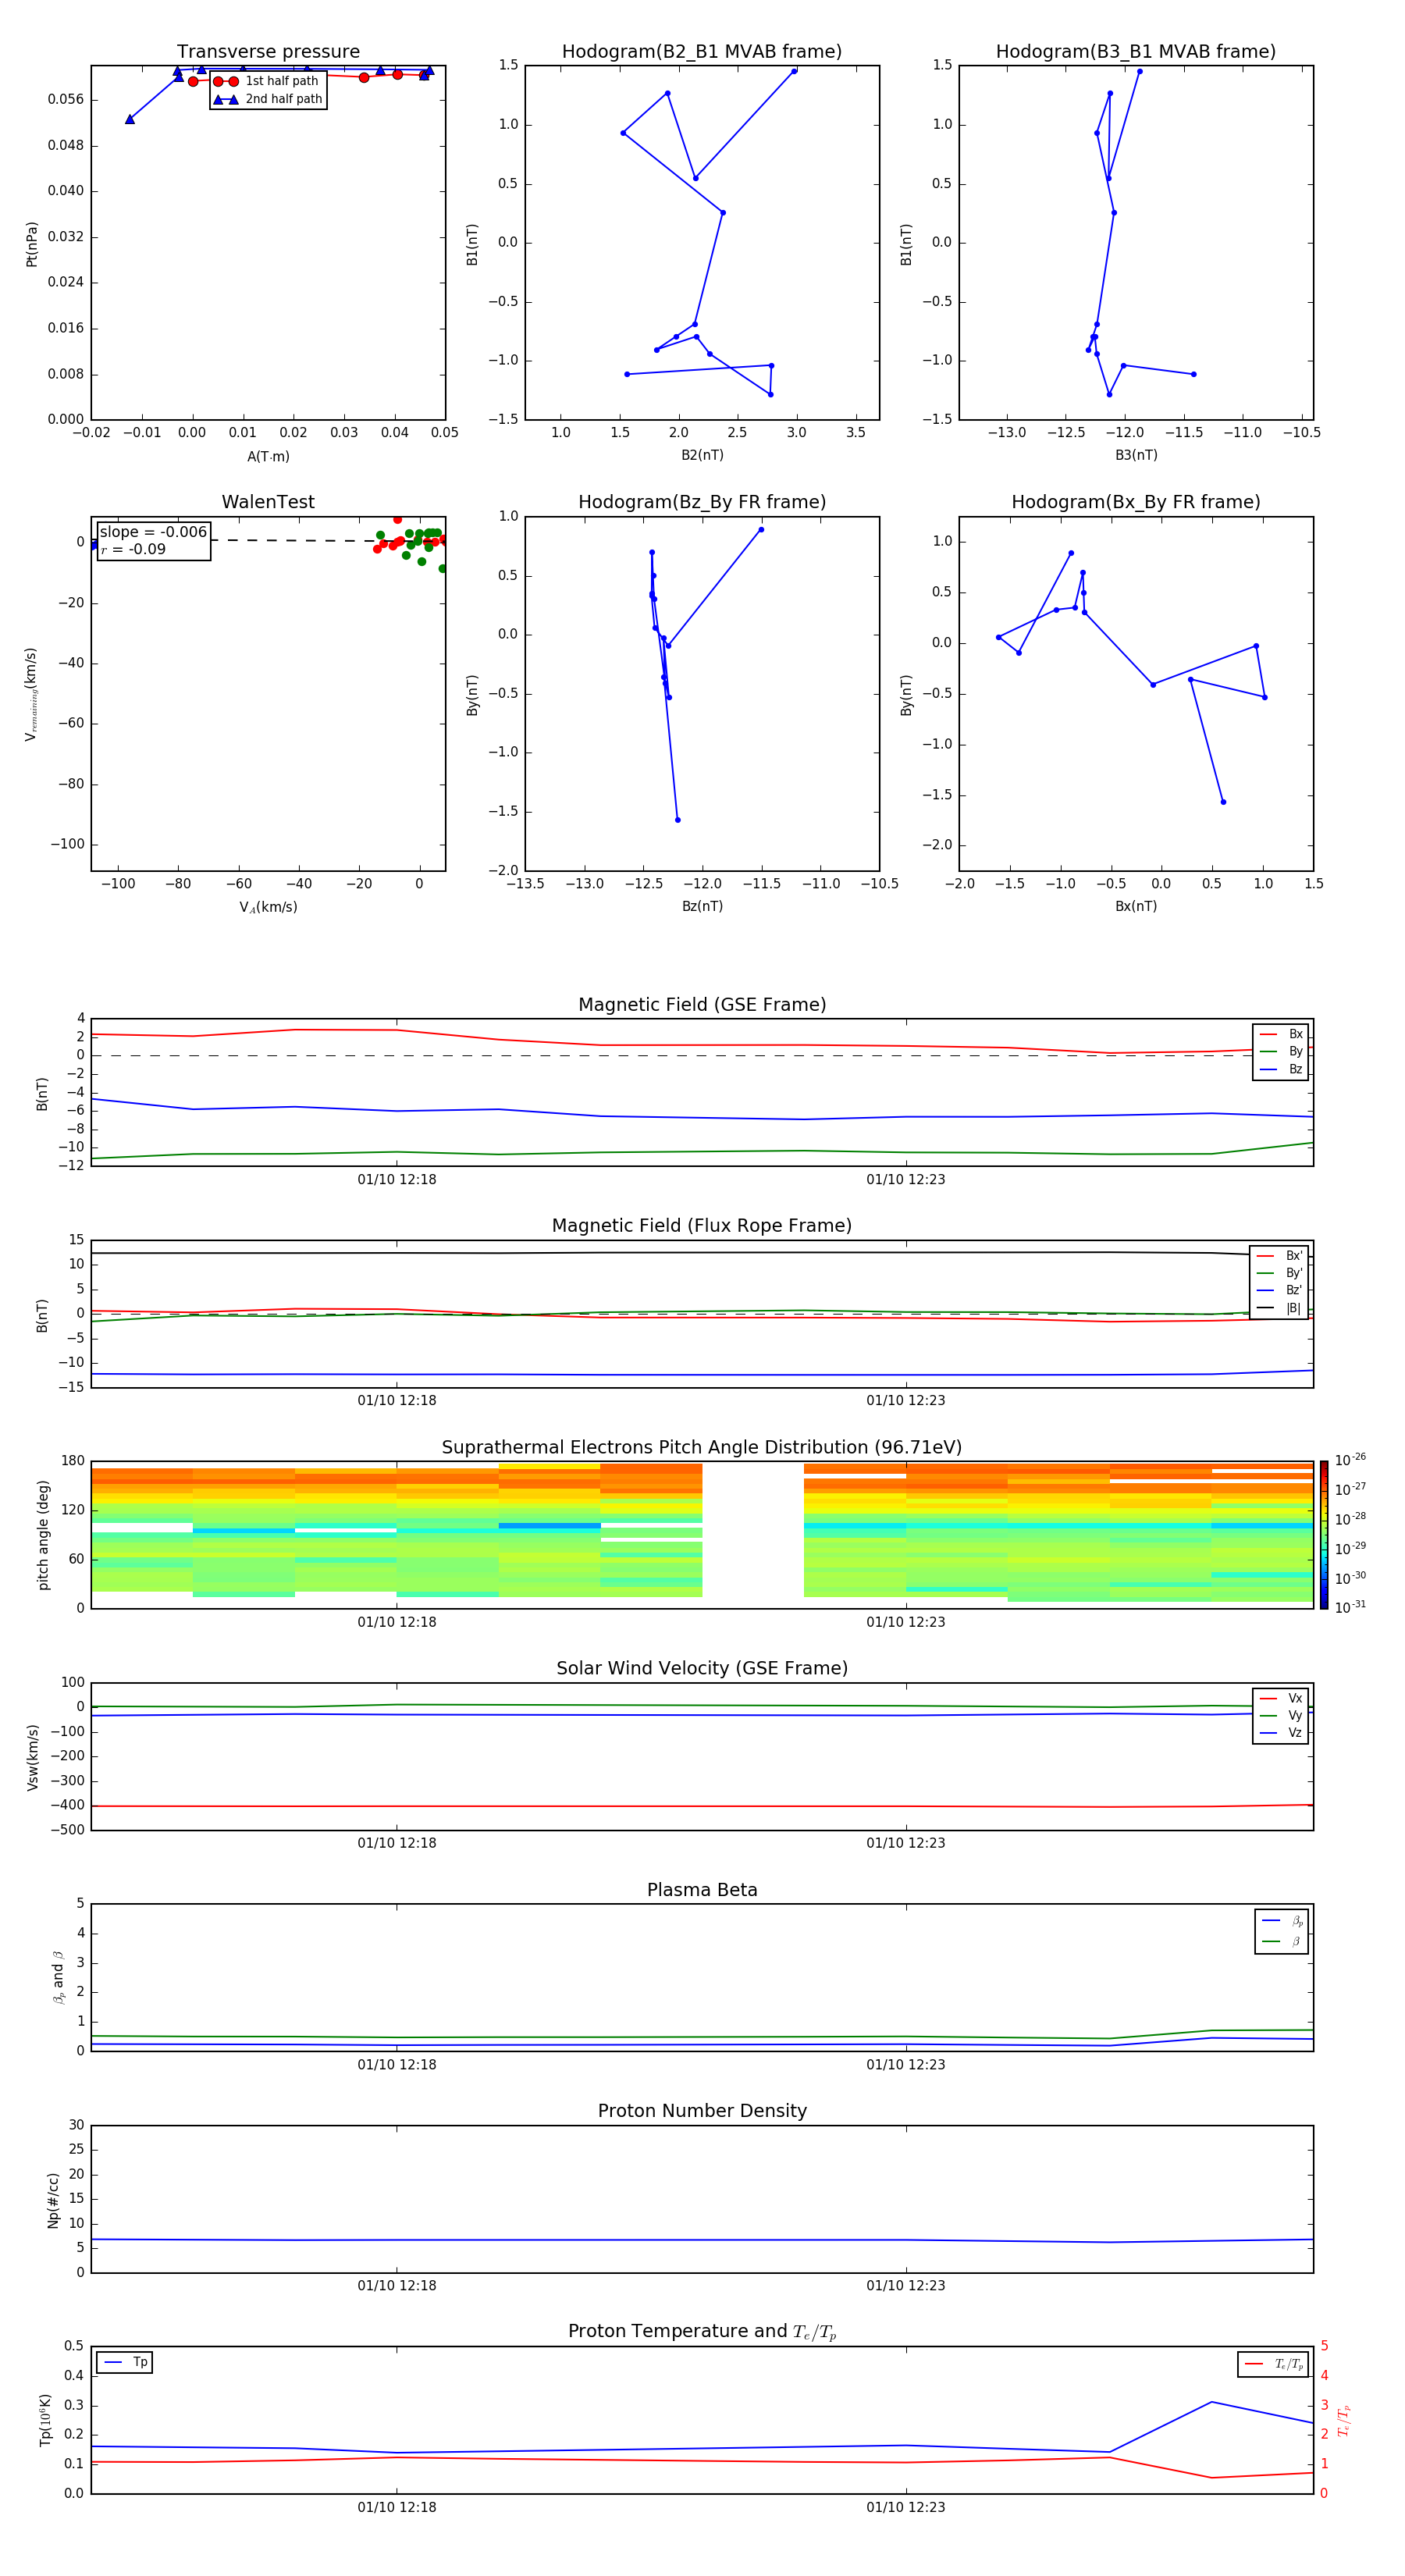This screenshot has width=1405, height=2576.
Task: Select the '1st half path' legend entry
Action: pyautogui.click(x=266, y=81)
